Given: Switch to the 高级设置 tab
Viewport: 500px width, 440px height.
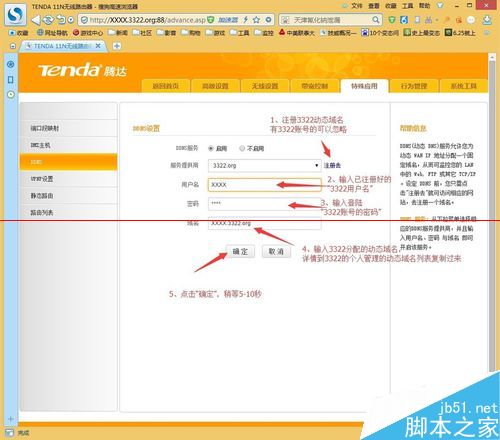Looking at the screenshot, I should pyautogui.click(x=215, y=86).
